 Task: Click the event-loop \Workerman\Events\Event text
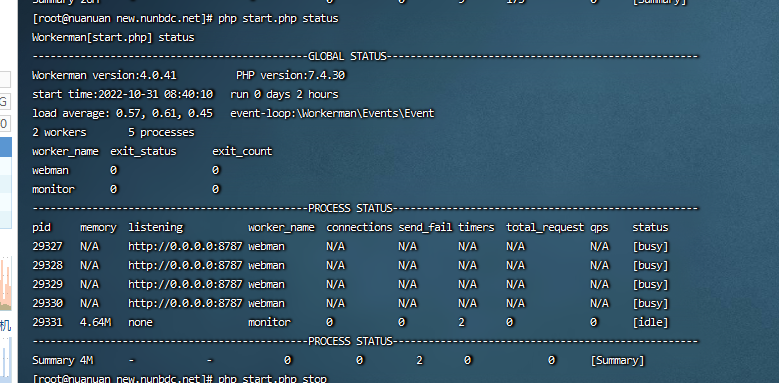click(332, 113)
